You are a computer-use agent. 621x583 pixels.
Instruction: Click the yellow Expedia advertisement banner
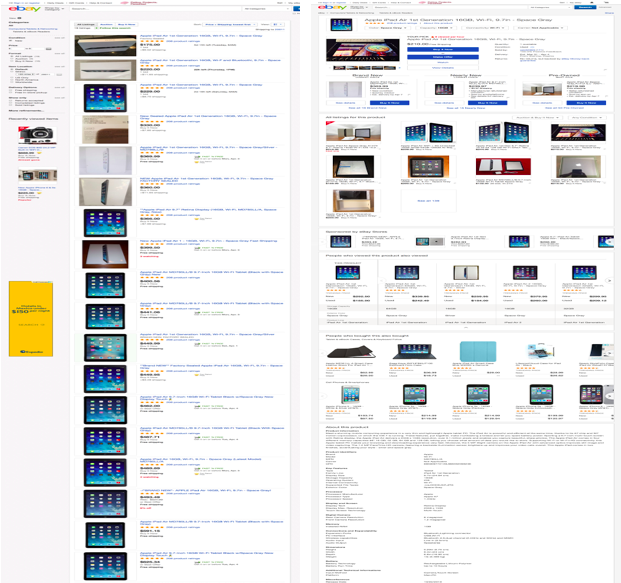(31, 319)
